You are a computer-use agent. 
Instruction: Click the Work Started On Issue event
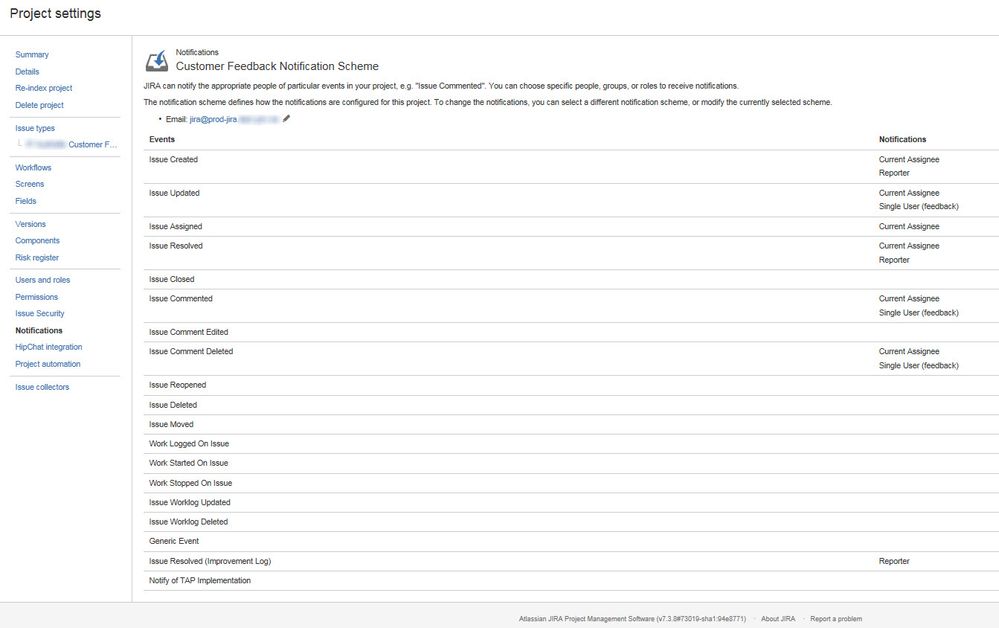pyautogui.click(x=189, y=463)
